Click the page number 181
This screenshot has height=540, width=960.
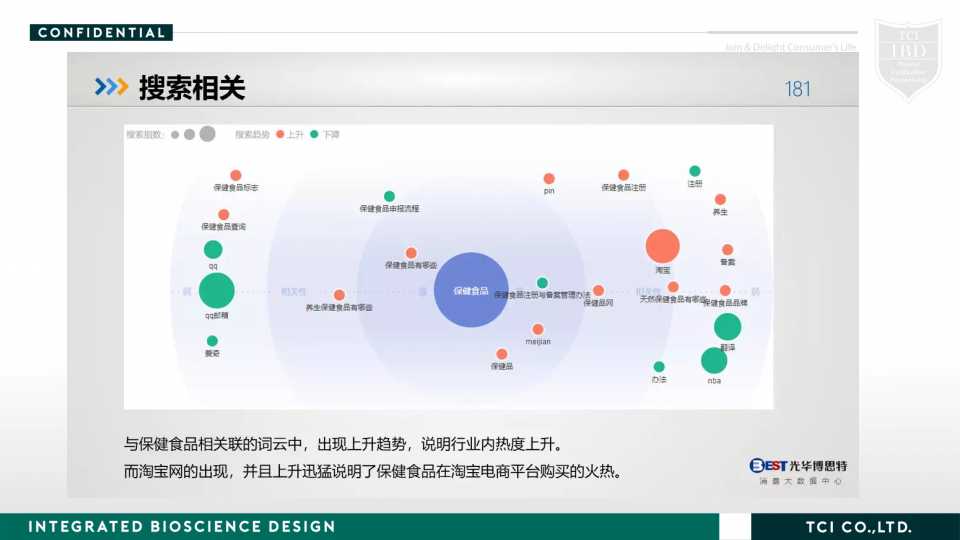(x=798, y=89)
